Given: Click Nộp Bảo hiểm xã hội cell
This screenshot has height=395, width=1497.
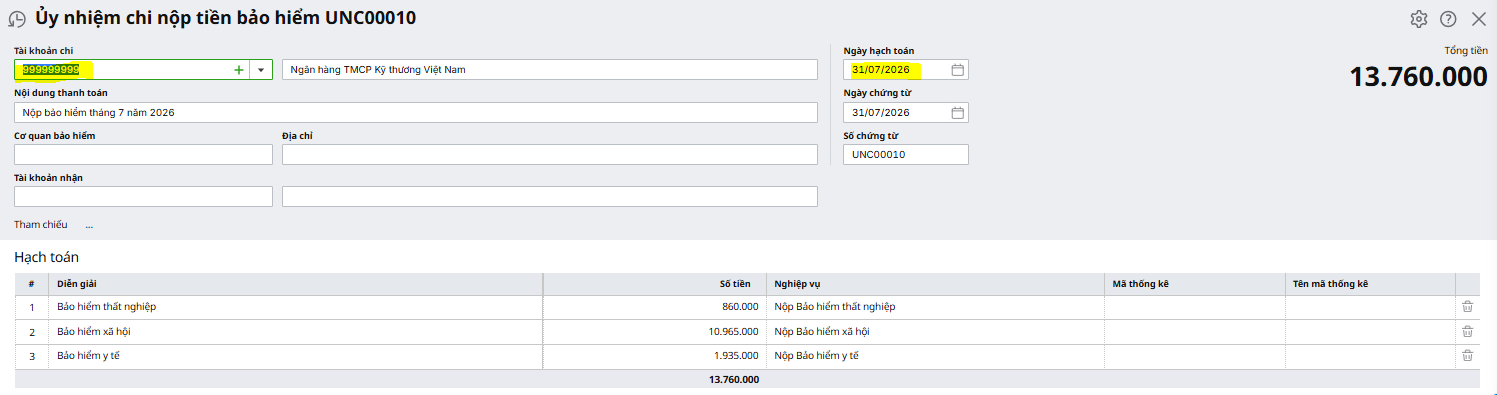Looking at the screenshot, I should (x=936, y=332).
